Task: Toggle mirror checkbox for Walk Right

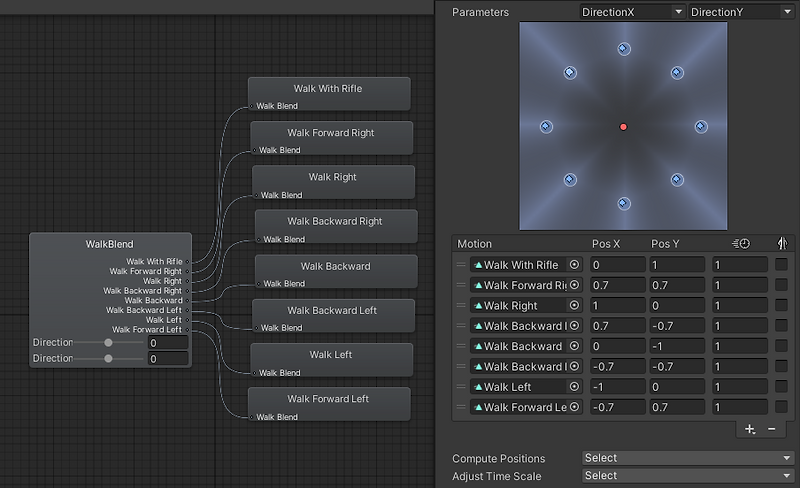Action: pyautogui.click(x=781, y=305)
